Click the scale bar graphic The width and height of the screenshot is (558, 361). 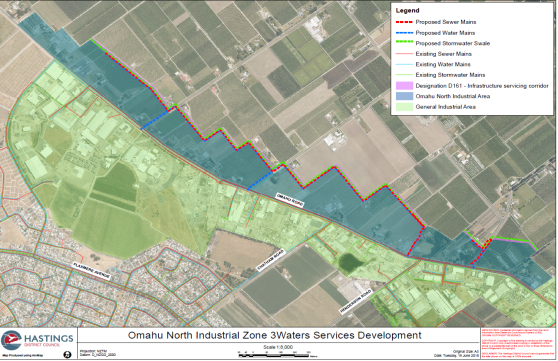coord(274,354)
